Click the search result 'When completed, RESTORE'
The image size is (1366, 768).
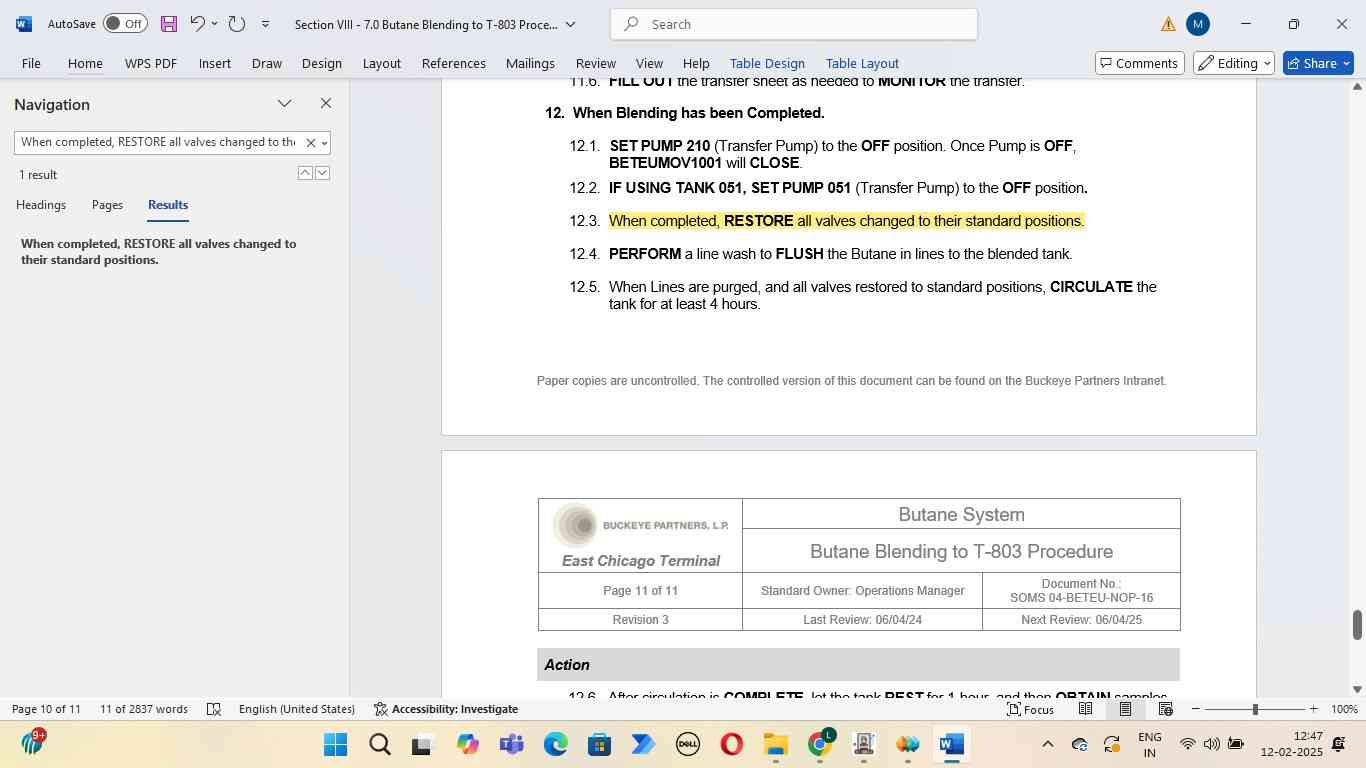(x=159, y=252)
